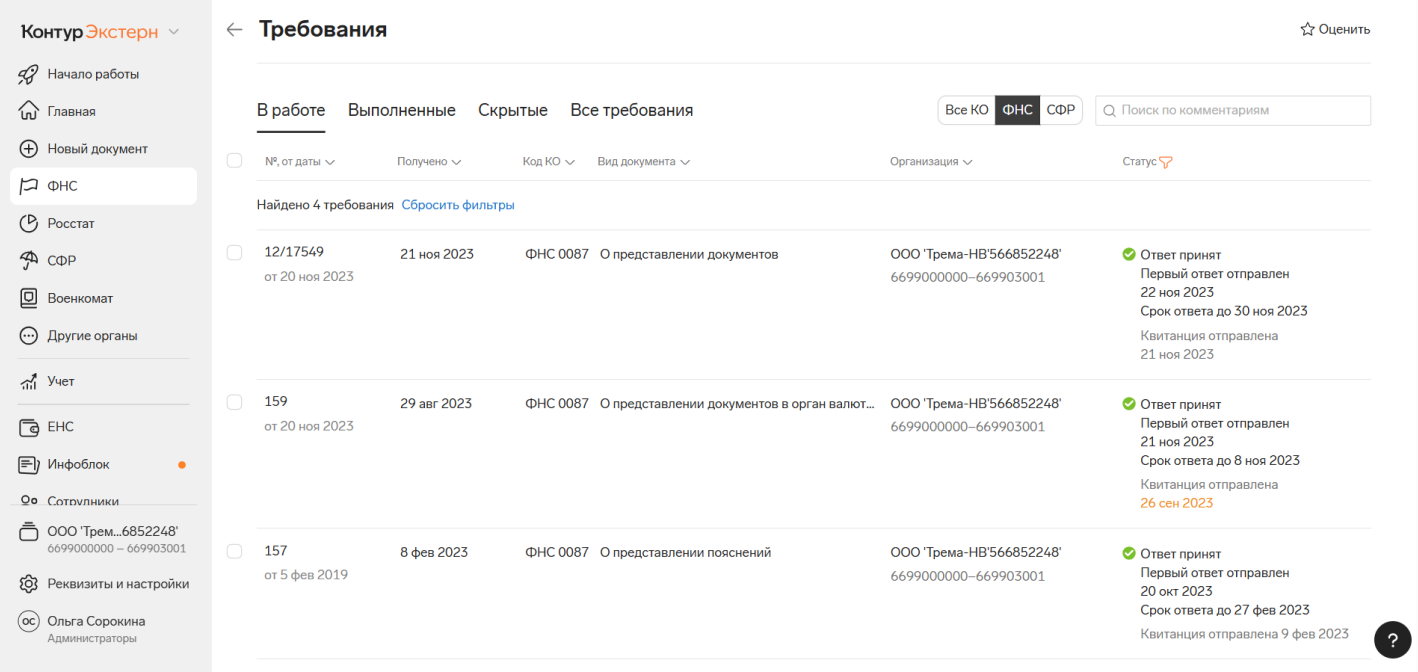The image size is (1418, 672).
Task: Open the Все требования tab
Action: tap(631, 110)
